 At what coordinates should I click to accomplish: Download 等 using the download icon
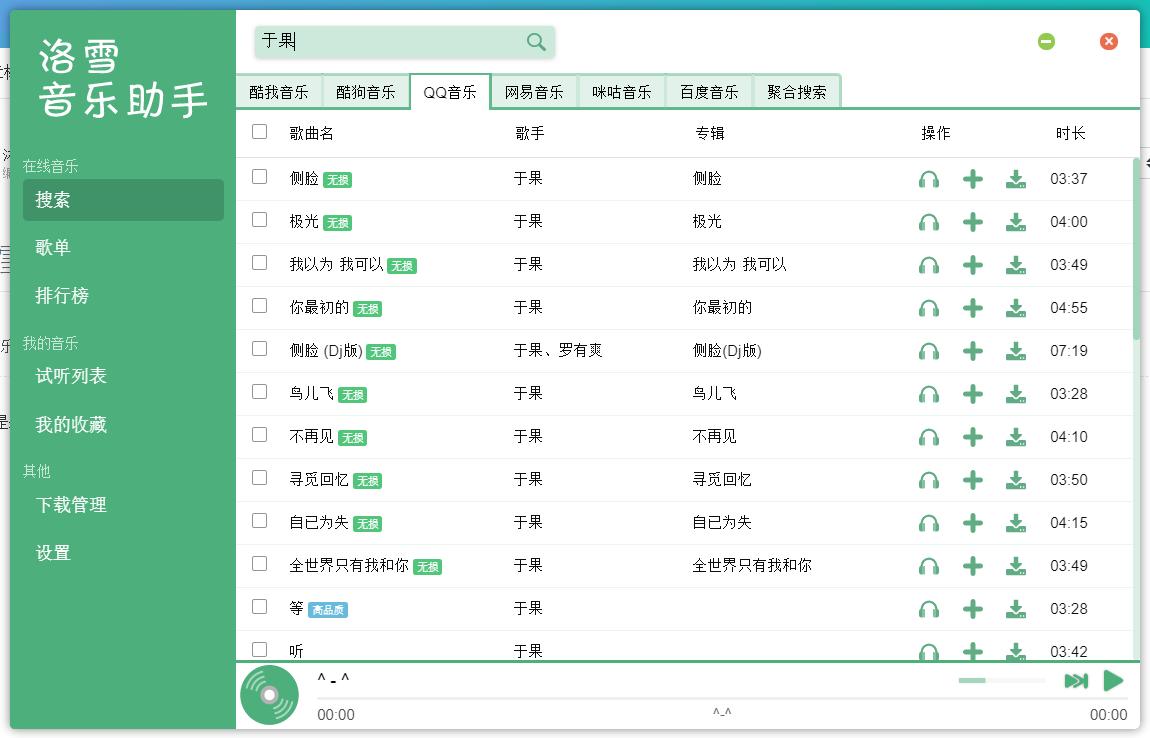click(1016, 609)
